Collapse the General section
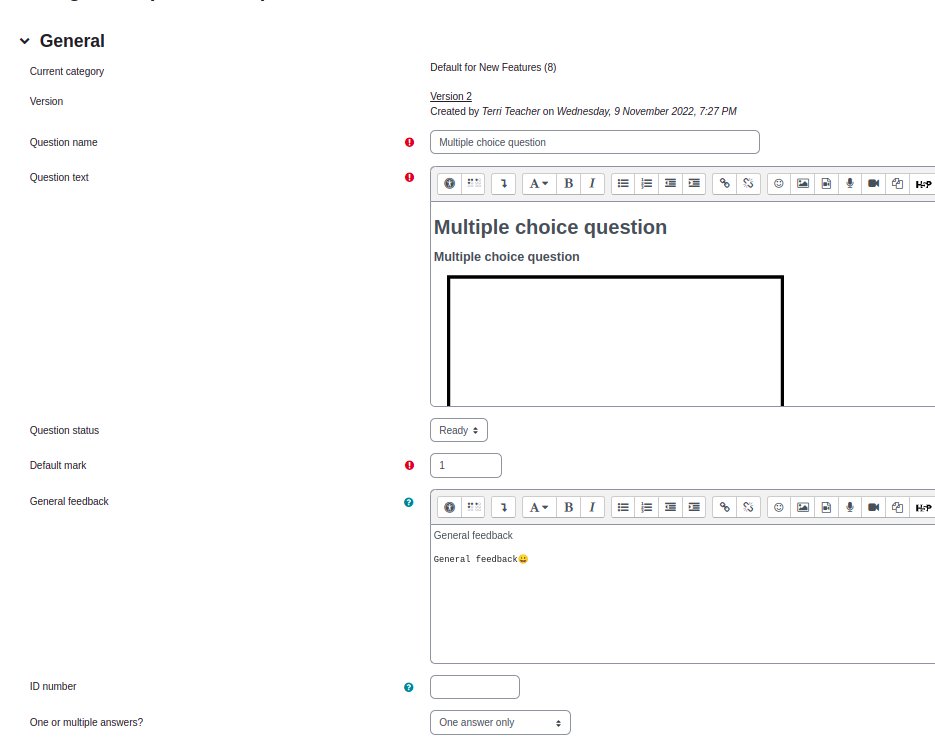This screenshot has height=749, width=935. 24,41
